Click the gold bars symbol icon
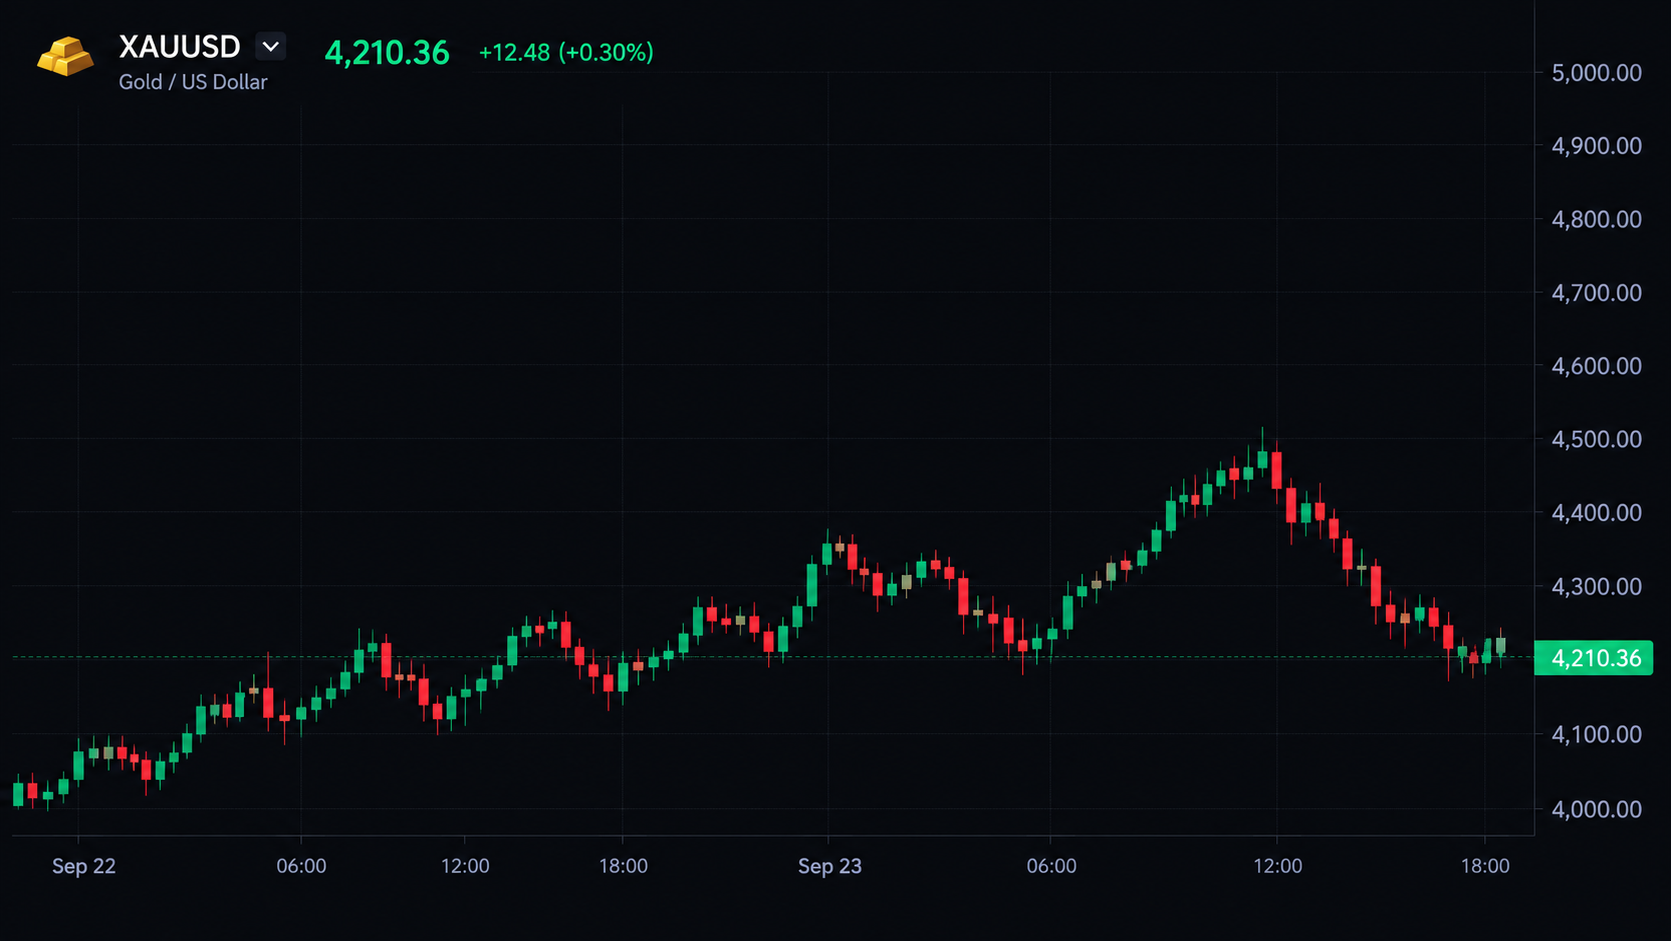 [x=65, y=56]
